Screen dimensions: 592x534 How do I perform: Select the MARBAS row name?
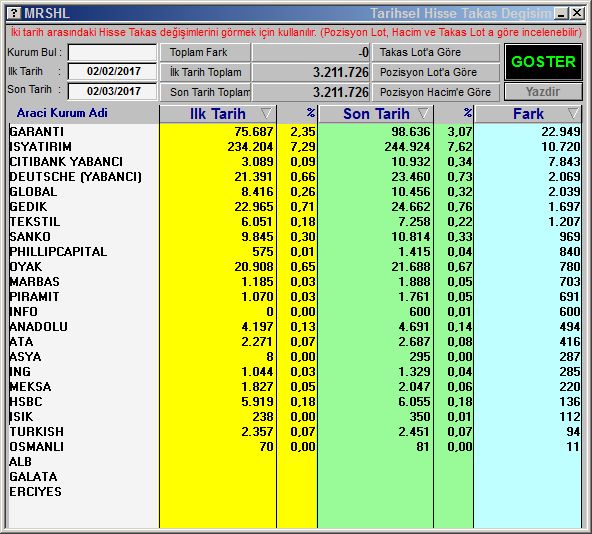tap(34, 282)
